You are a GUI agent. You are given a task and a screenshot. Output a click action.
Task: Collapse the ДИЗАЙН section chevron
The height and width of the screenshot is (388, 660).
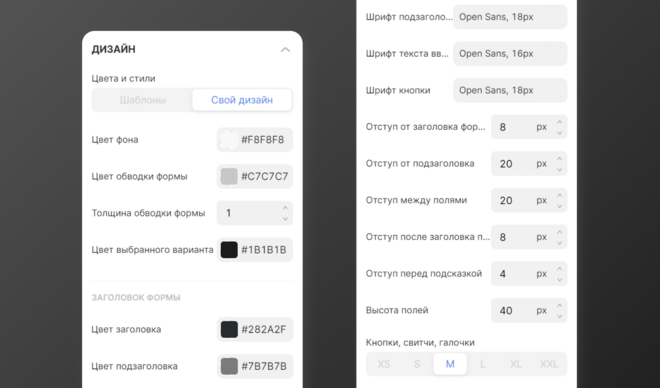pos(285,50)
